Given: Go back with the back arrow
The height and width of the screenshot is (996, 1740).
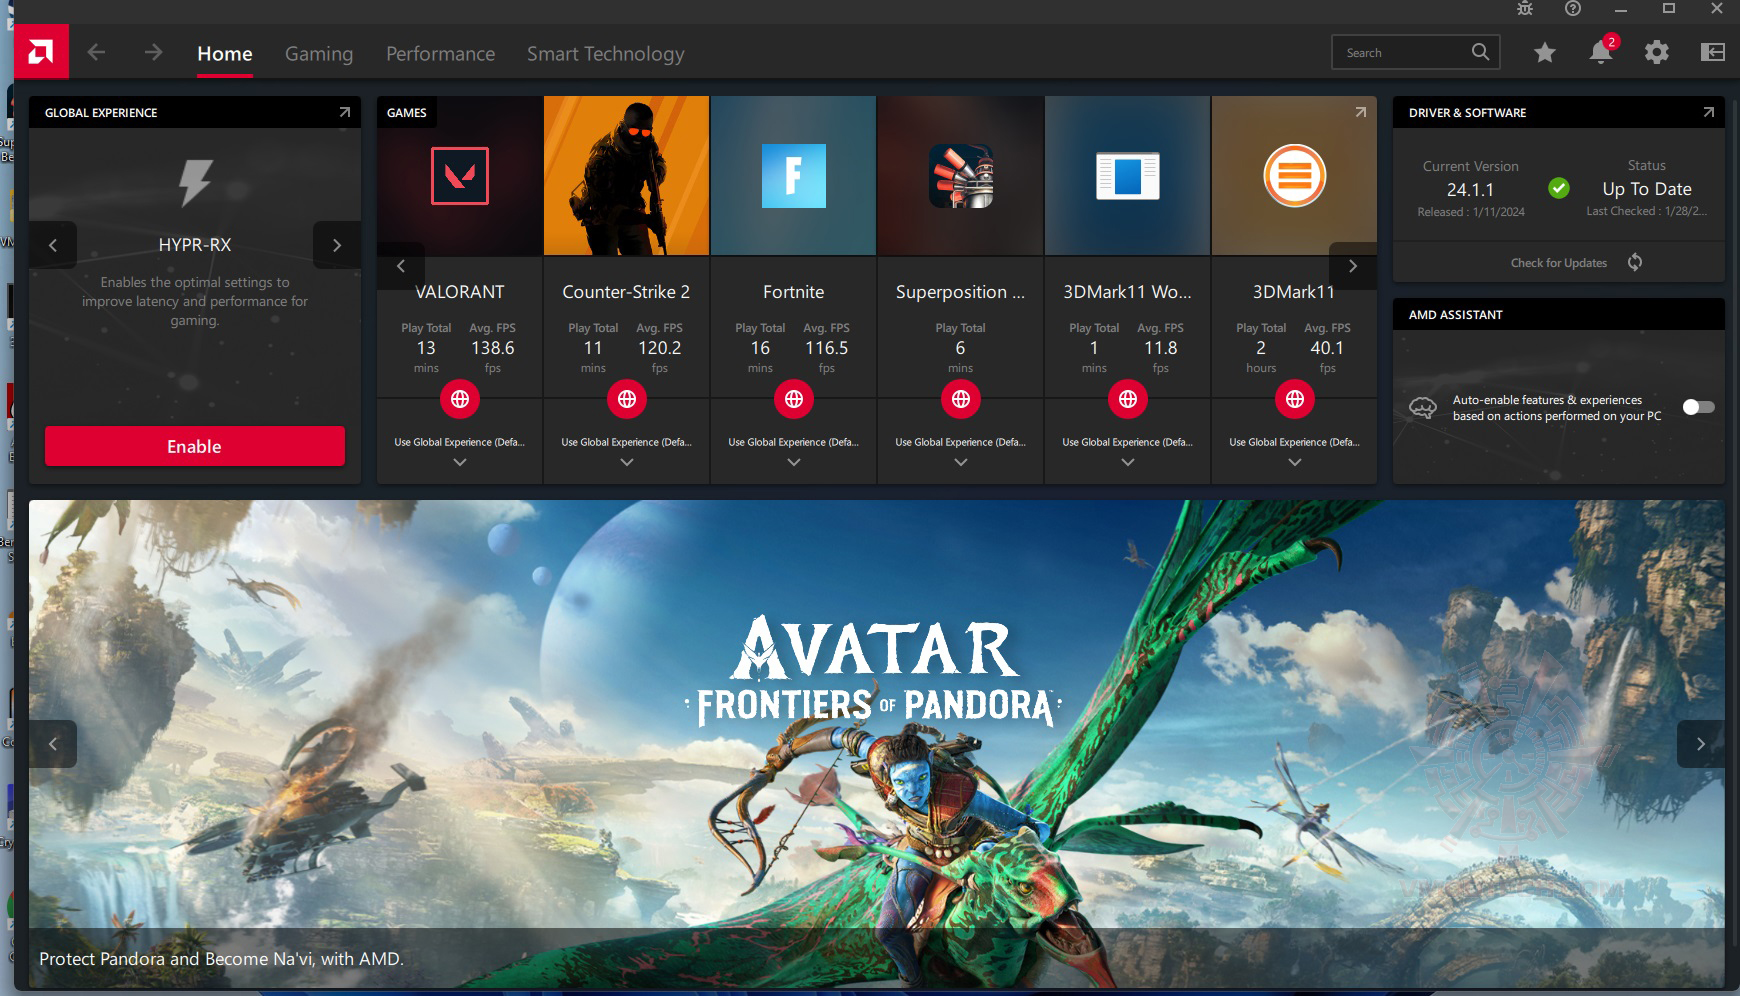Looking at the screenshot, I should click(96, 52).
